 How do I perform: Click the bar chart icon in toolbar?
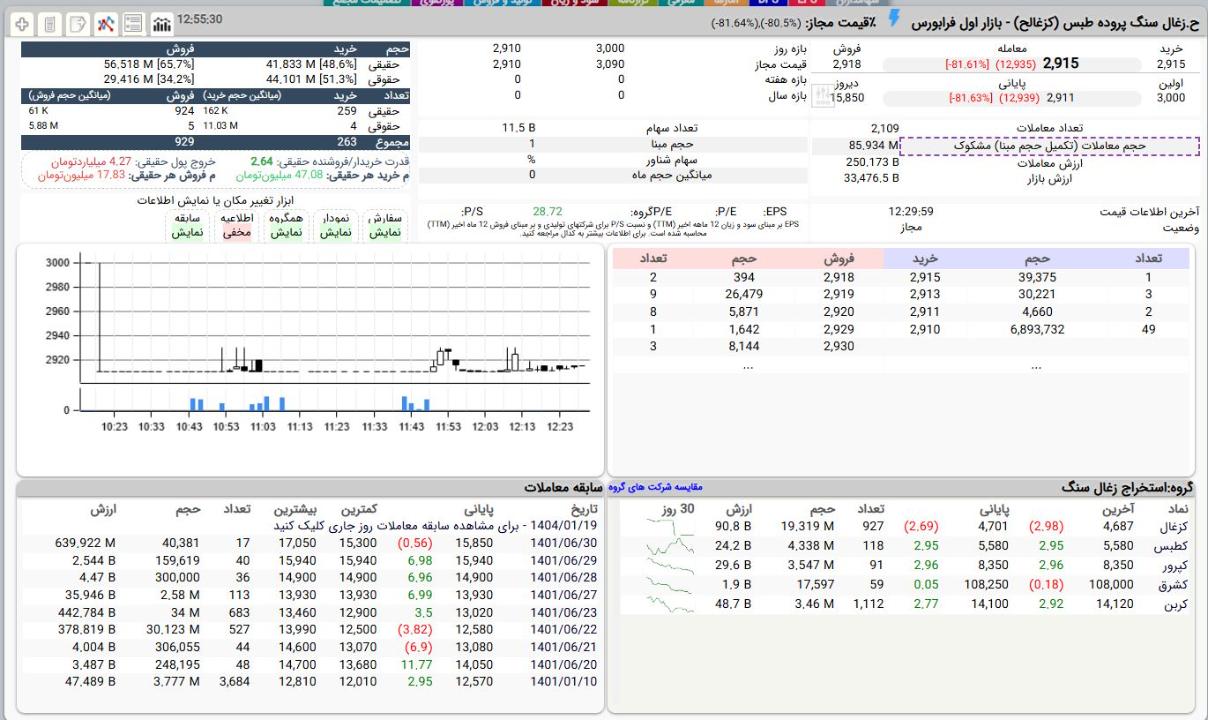(x=160, y=21)
